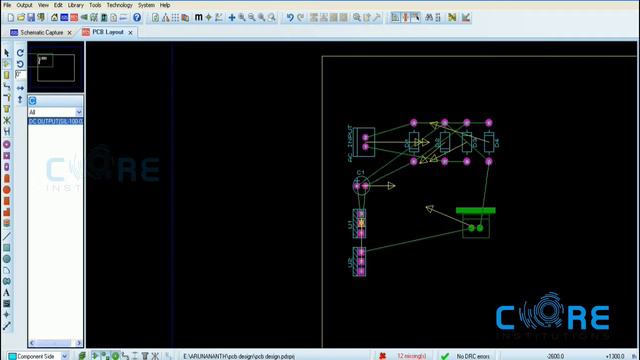Open the Component Side layer selector dropdown
Screen dimensions: 640x360
point(64,356)
